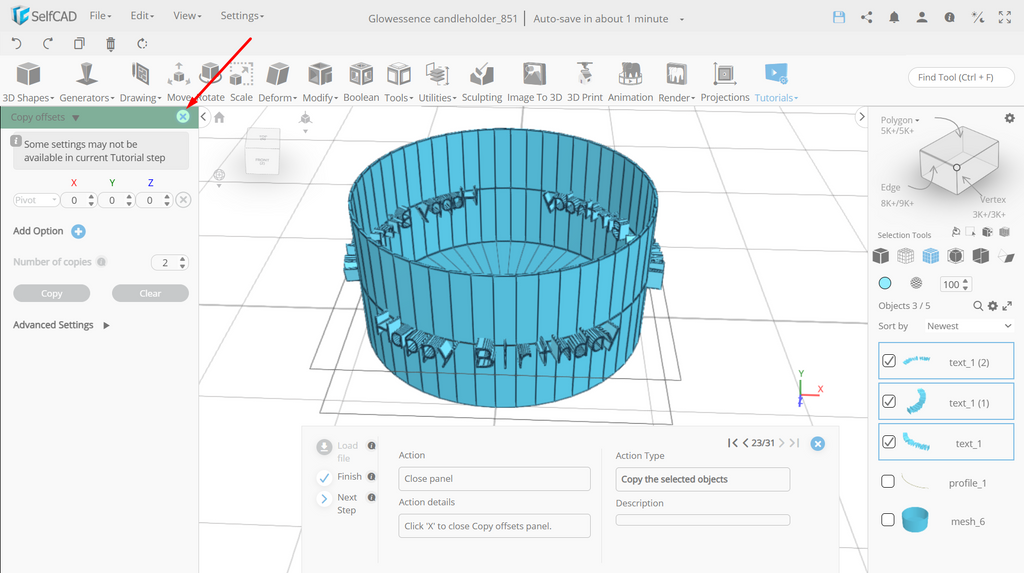Open the Projections tool
The image size is (1024, 573).
click(x=725, y=82)
